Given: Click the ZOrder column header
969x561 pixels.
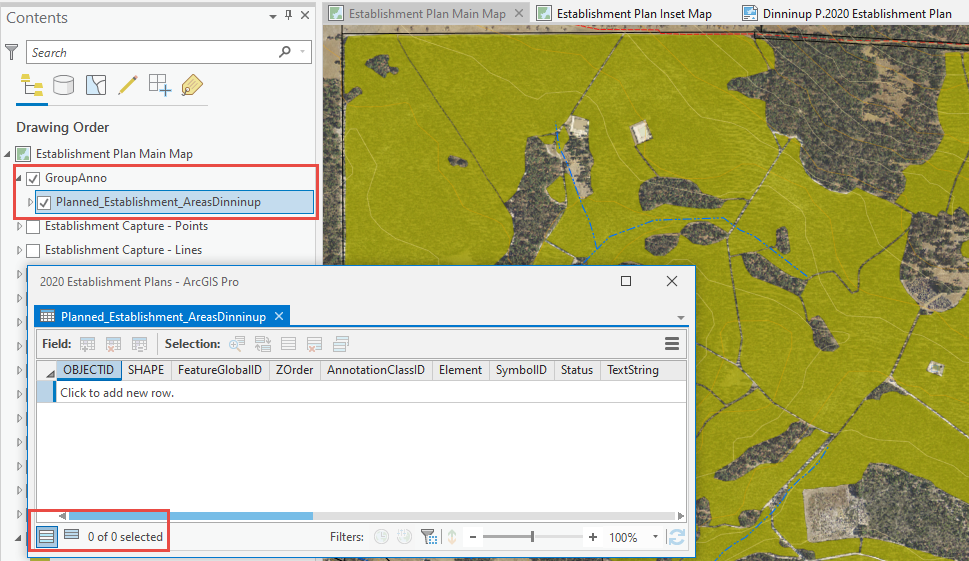Looking at the screenshot, I should pos(295,370).
